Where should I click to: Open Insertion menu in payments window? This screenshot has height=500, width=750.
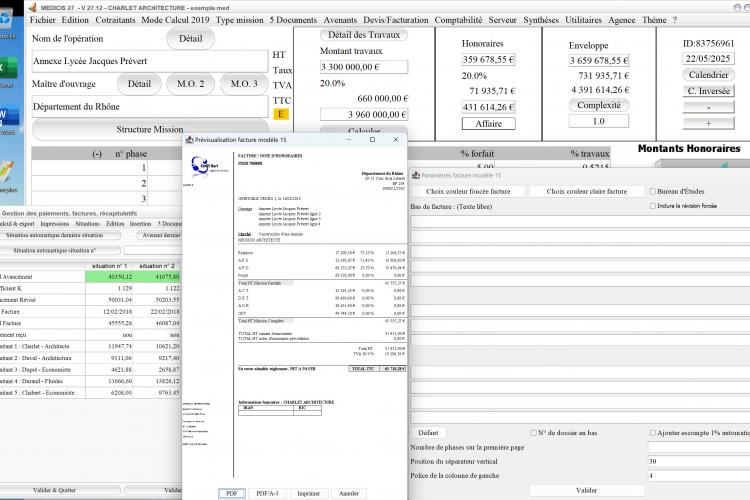tap(140, 224)
